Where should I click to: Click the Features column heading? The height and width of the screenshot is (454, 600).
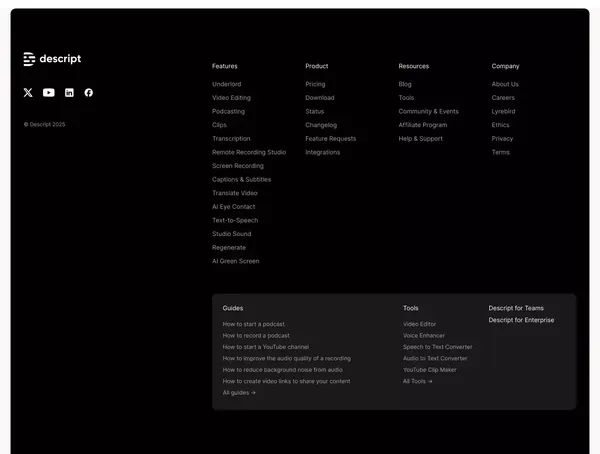pos(225,66)
